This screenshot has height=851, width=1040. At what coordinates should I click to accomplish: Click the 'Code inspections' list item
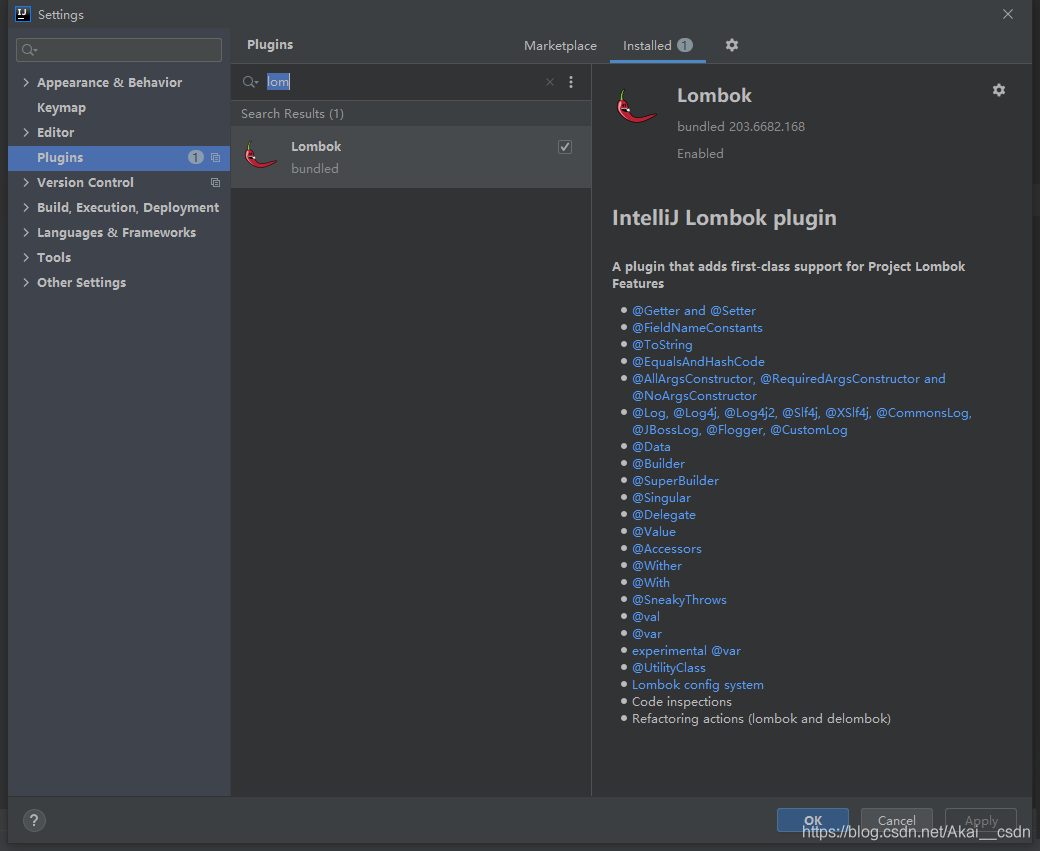coord(682,702)
